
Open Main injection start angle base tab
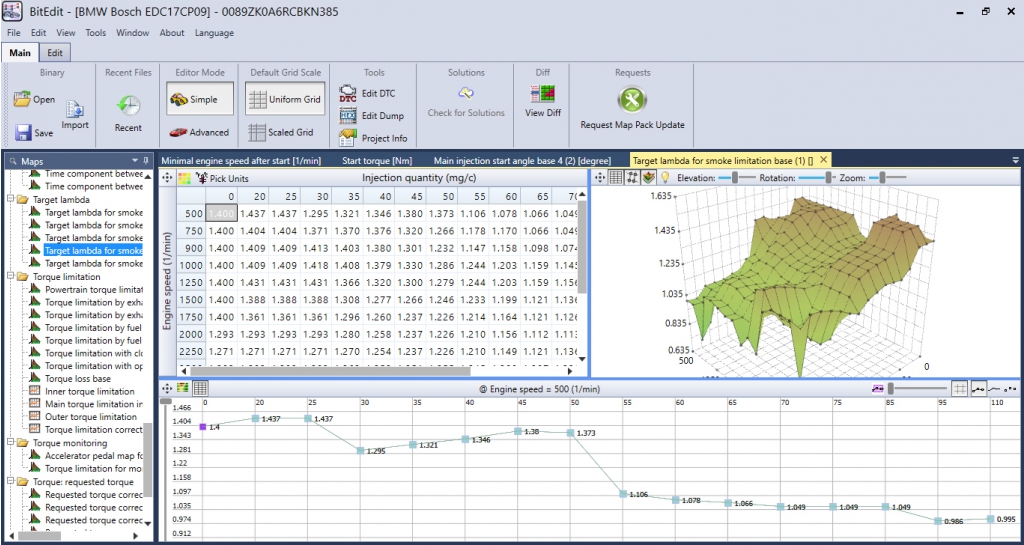(x=522, y=160)
